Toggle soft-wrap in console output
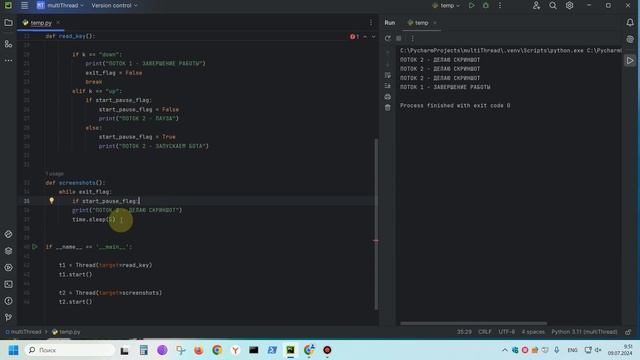640x360 pixels. tap(388, 76)
